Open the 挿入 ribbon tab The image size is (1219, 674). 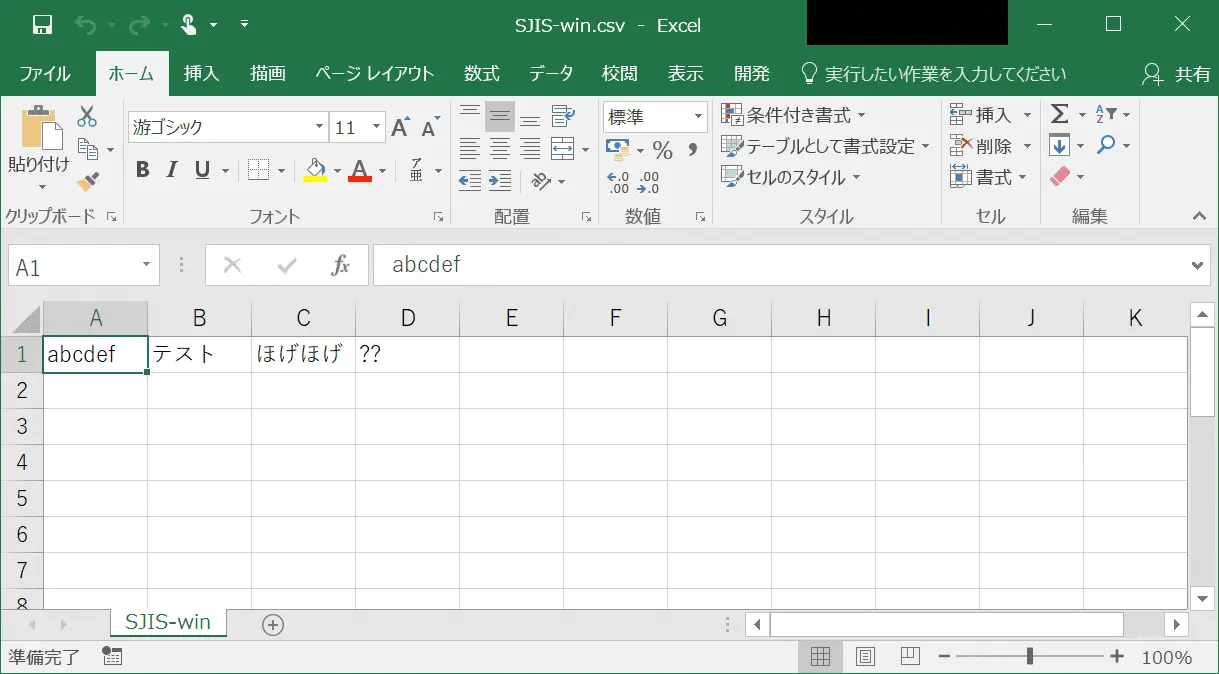coord(201,73)
